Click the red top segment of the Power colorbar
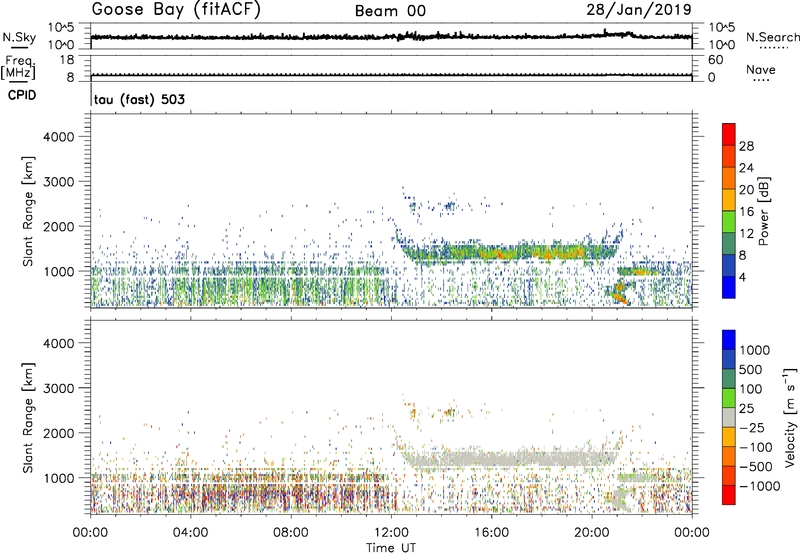Image resolution: width=800 pixels, height=554 pixels. pos(729,134)
